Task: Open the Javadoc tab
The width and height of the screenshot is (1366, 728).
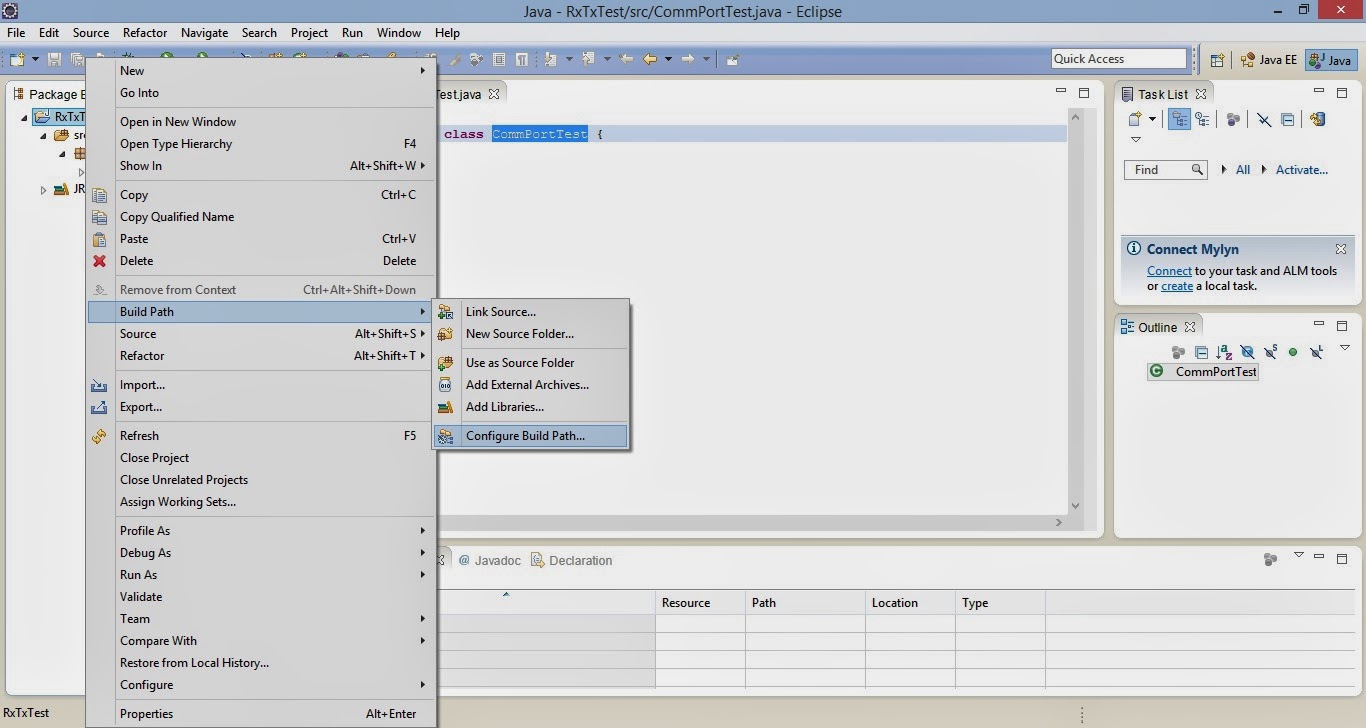Action: 490,561
